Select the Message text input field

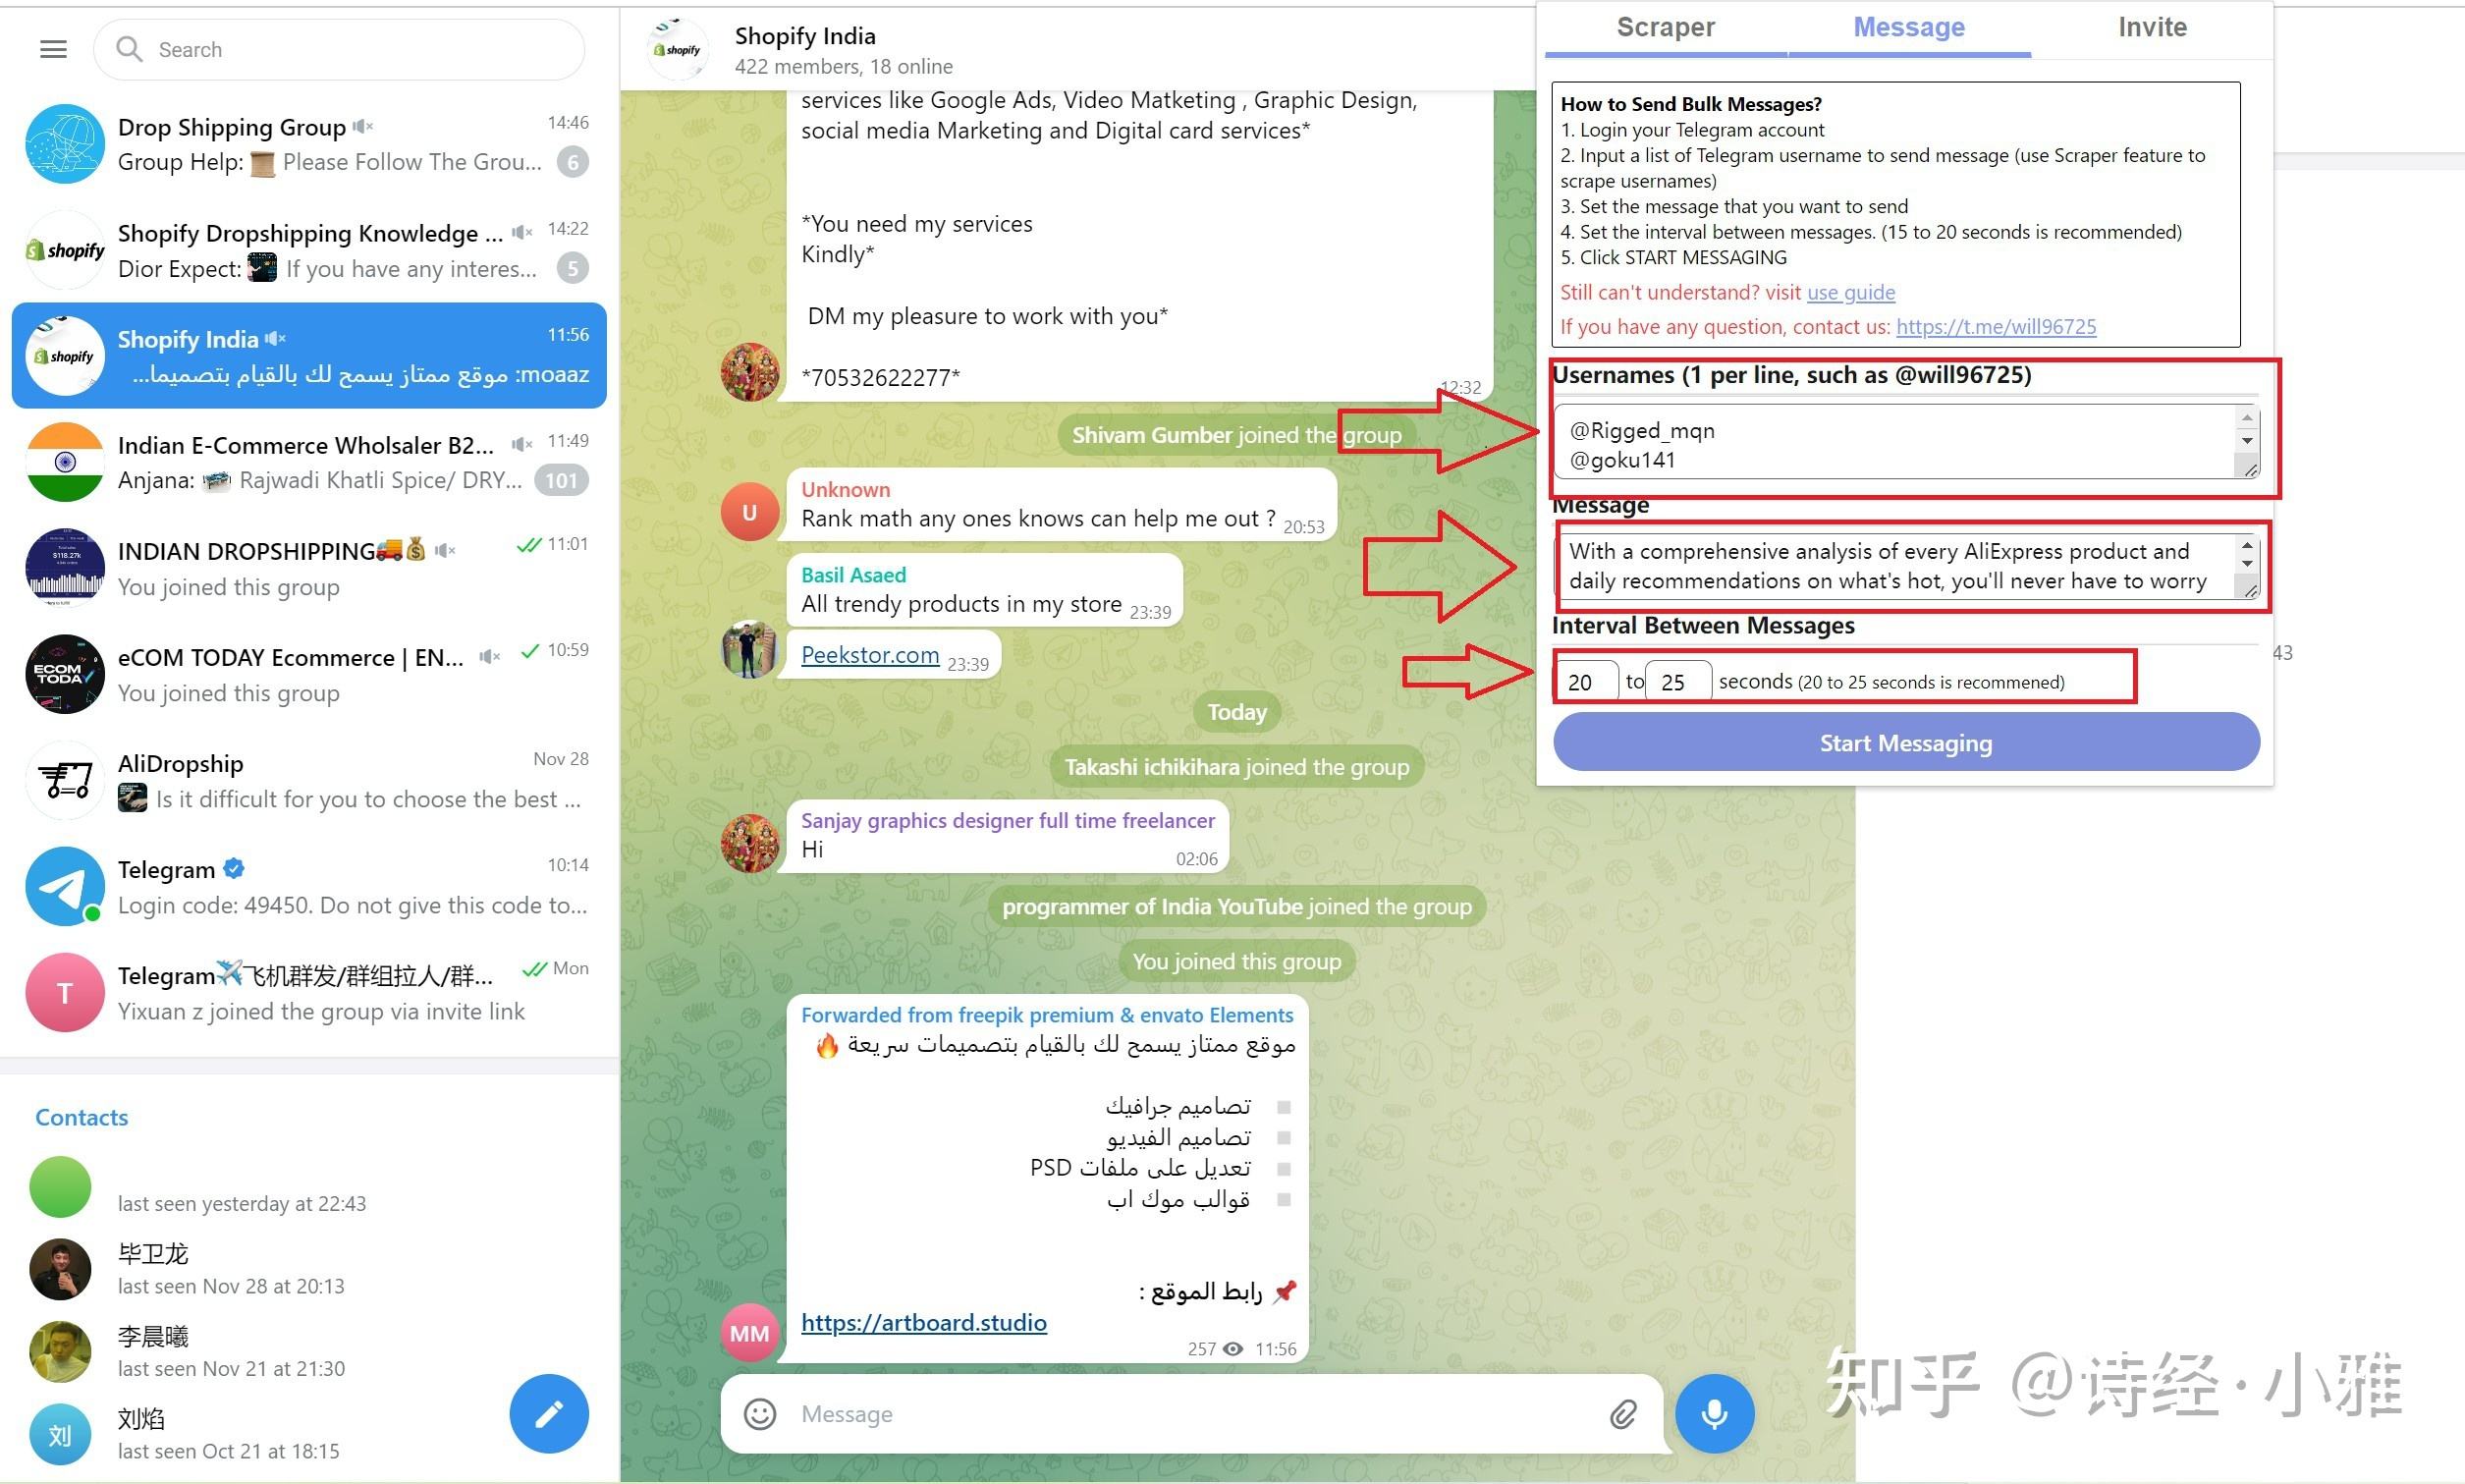(x=1905, y=564)
